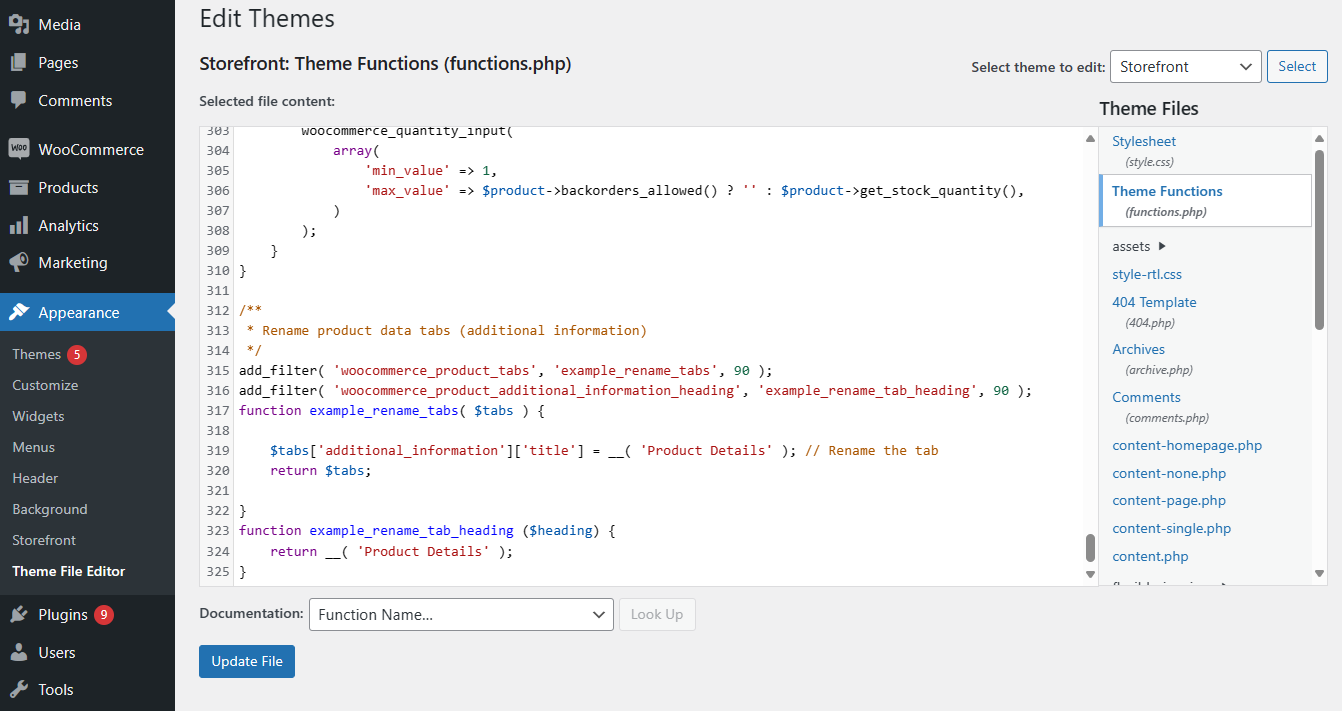1342x711 pixels.
Task: Click Theme Files list scrollbar thumb
Action: click(1319, 240)
